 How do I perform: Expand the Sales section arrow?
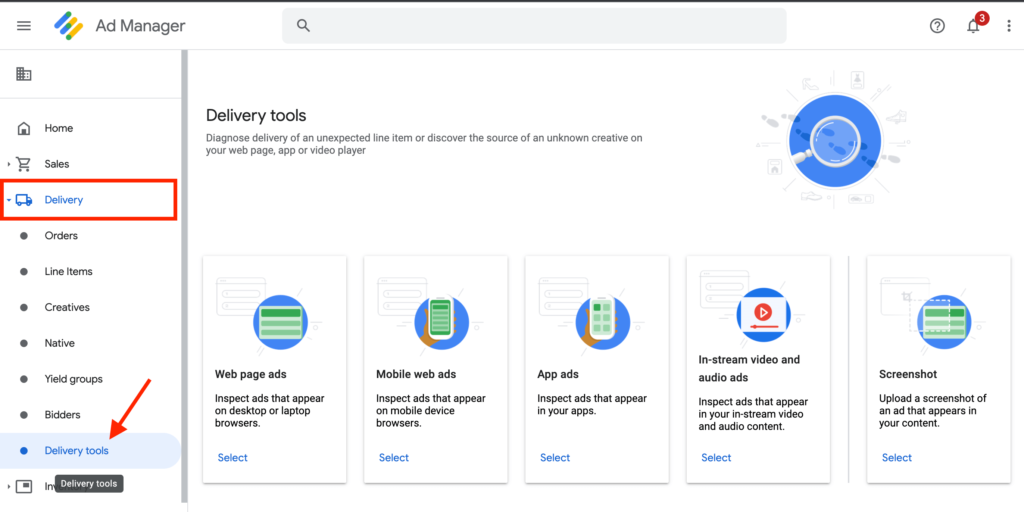[x=8, y=164]
